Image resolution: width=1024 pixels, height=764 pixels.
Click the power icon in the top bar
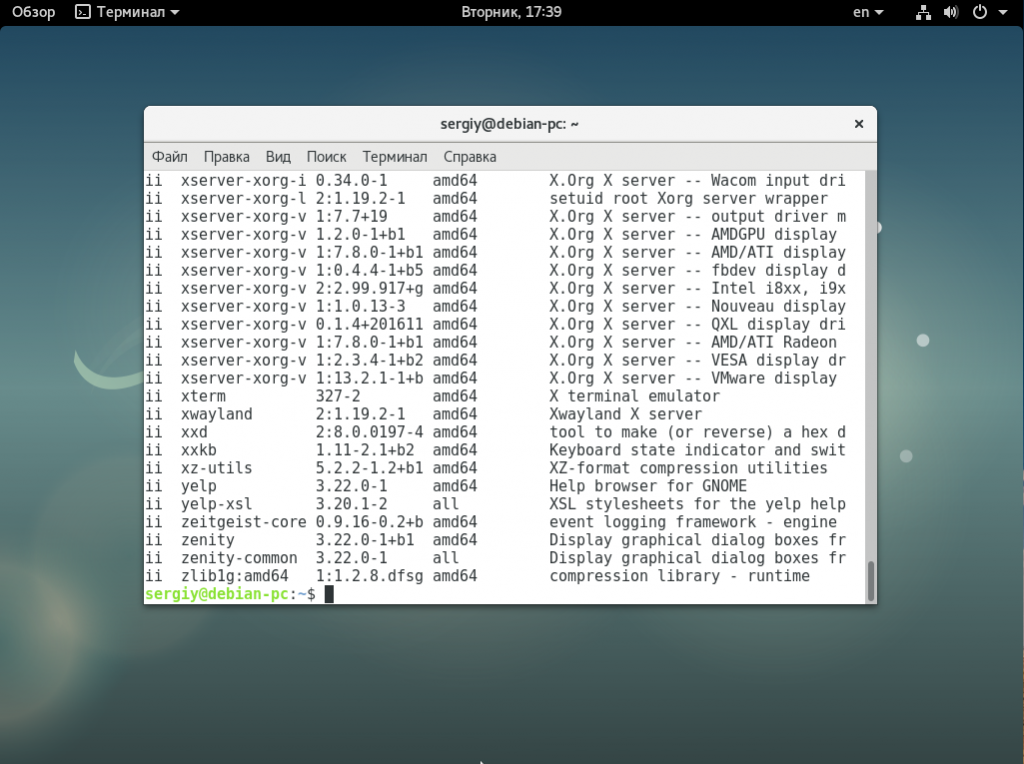tap(979, 12)
